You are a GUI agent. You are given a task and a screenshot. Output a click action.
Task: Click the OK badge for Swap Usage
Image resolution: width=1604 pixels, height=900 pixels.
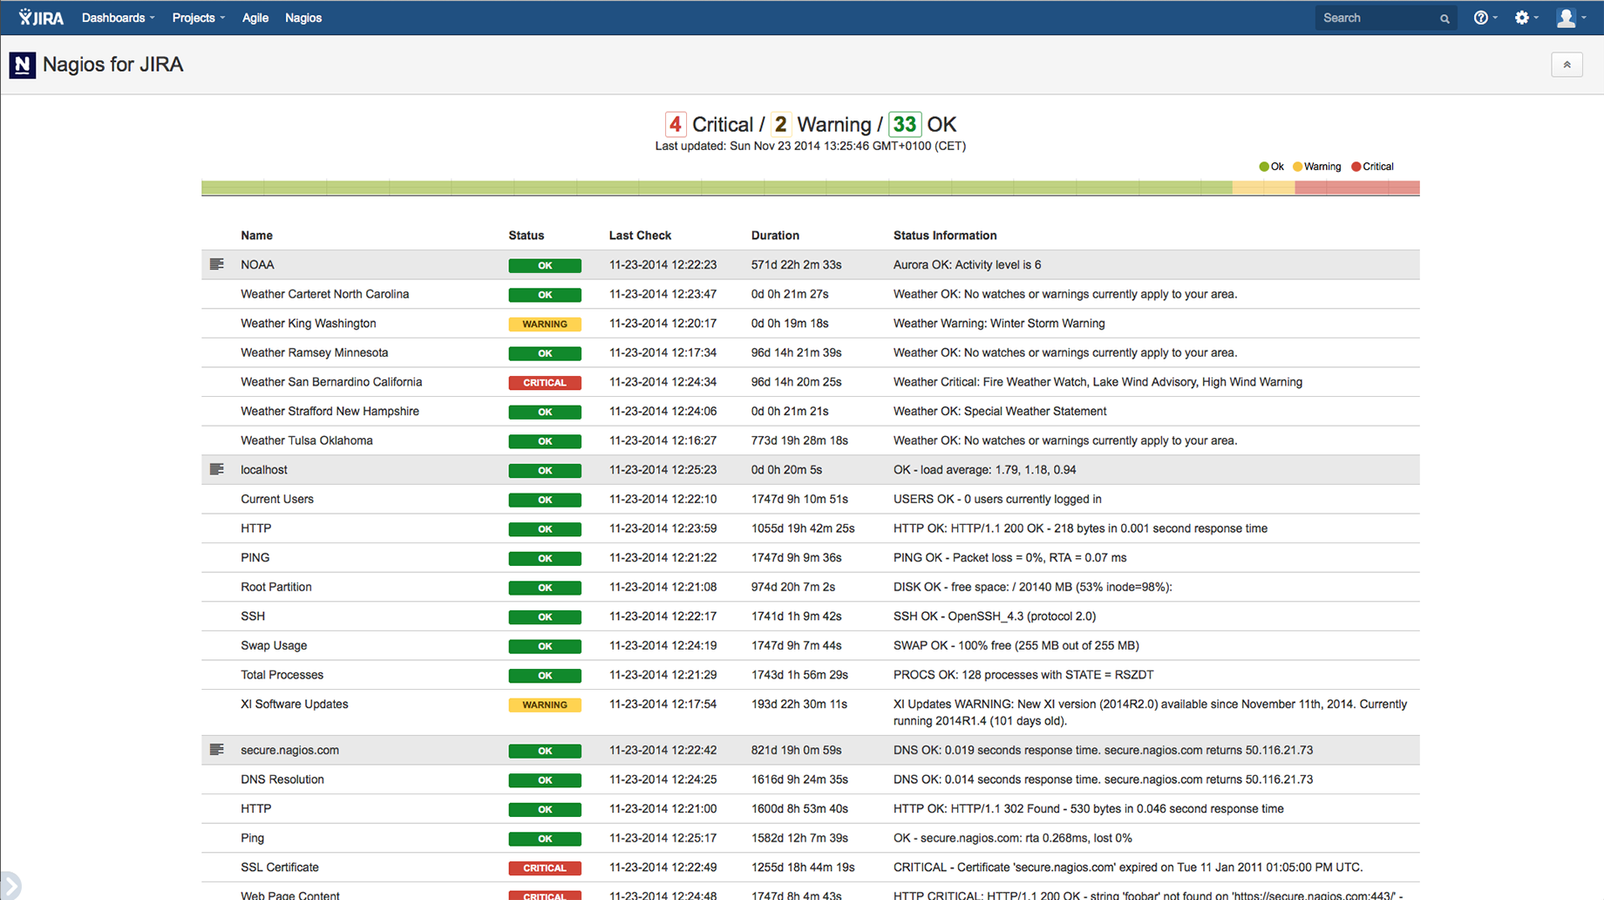(x=545, y=647)
